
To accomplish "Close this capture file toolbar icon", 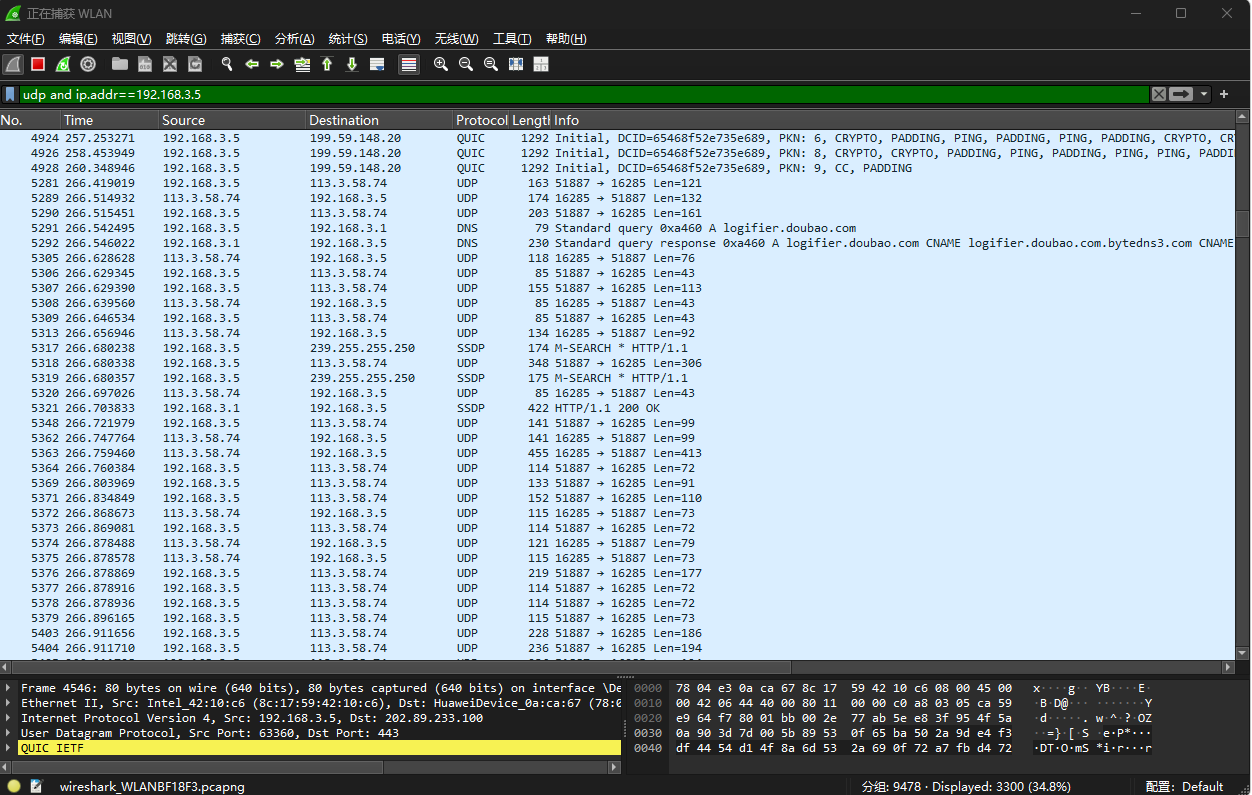I will pos(170,64).
